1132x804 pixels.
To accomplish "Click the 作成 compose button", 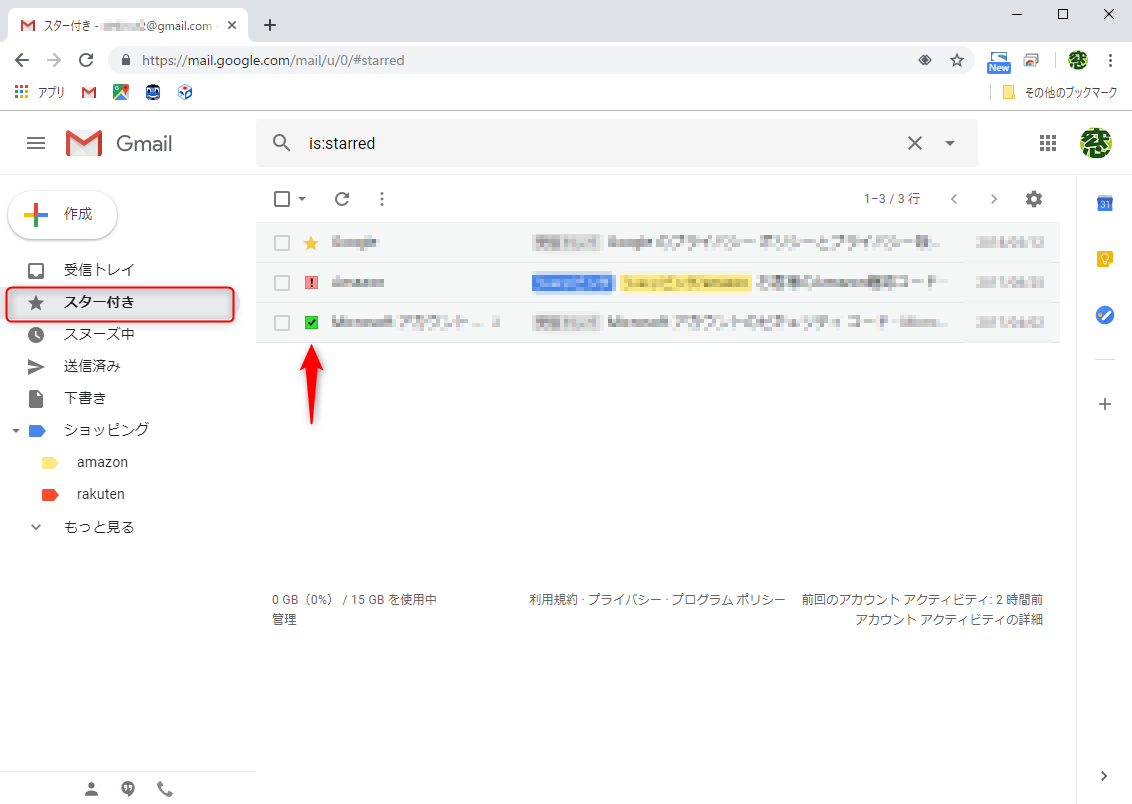I will pos(62,214).
